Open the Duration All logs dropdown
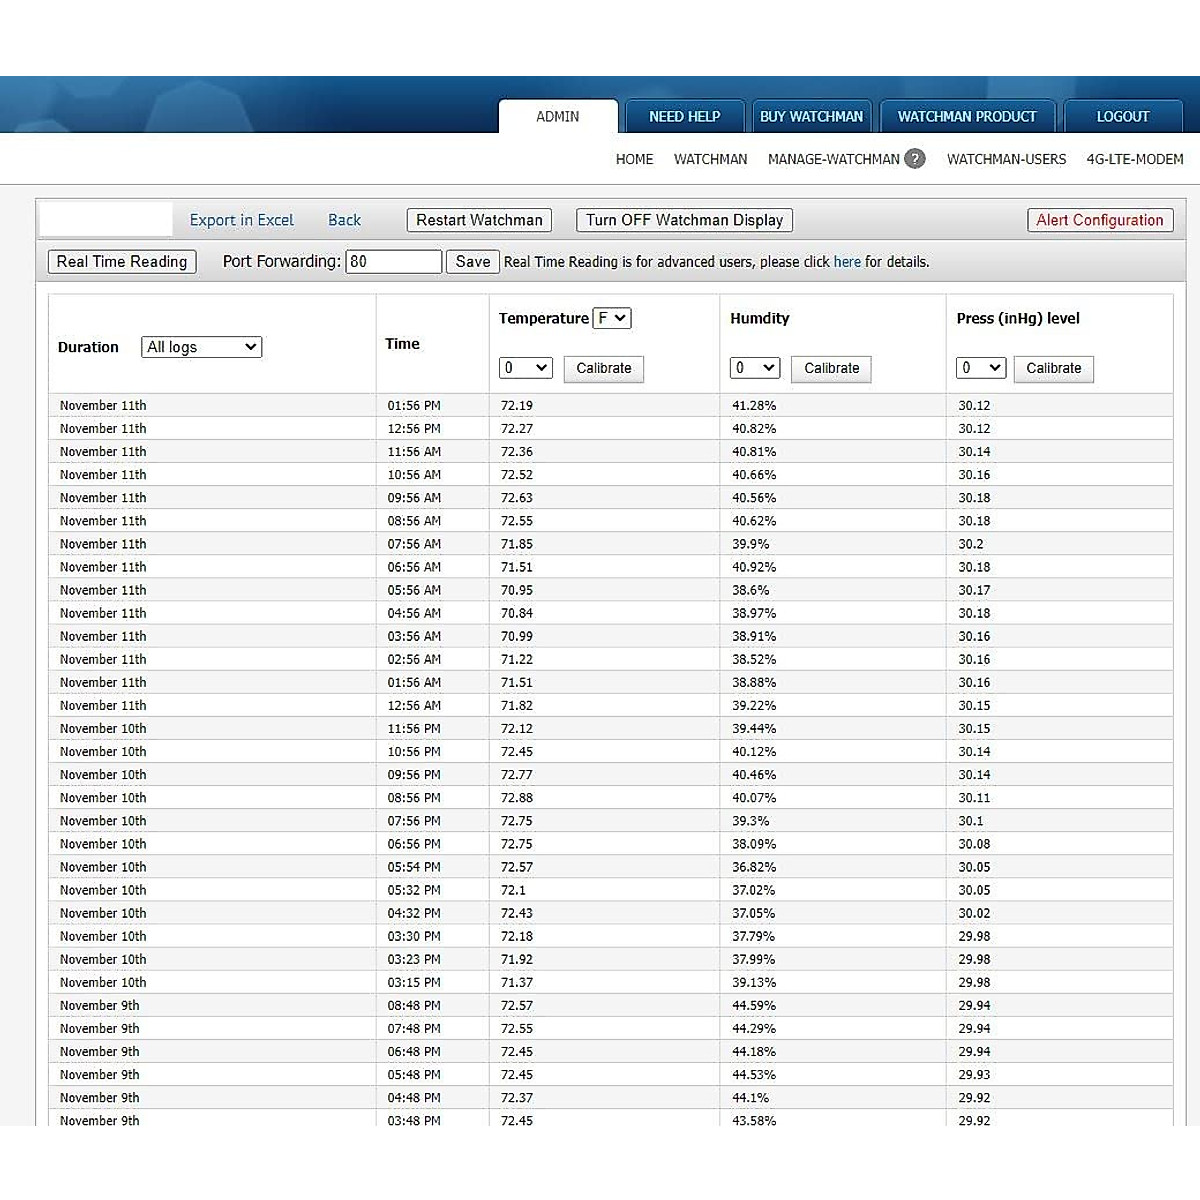 [201, 347]
